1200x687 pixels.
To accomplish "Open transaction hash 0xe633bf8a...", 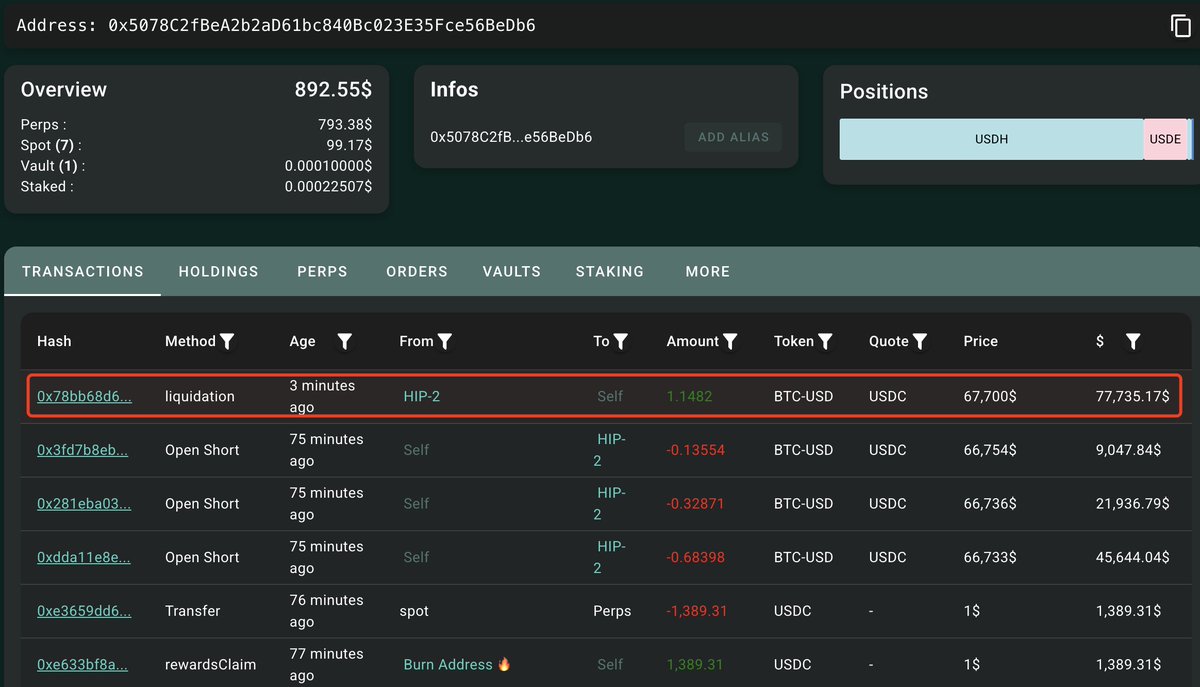I will pos(82,665).
